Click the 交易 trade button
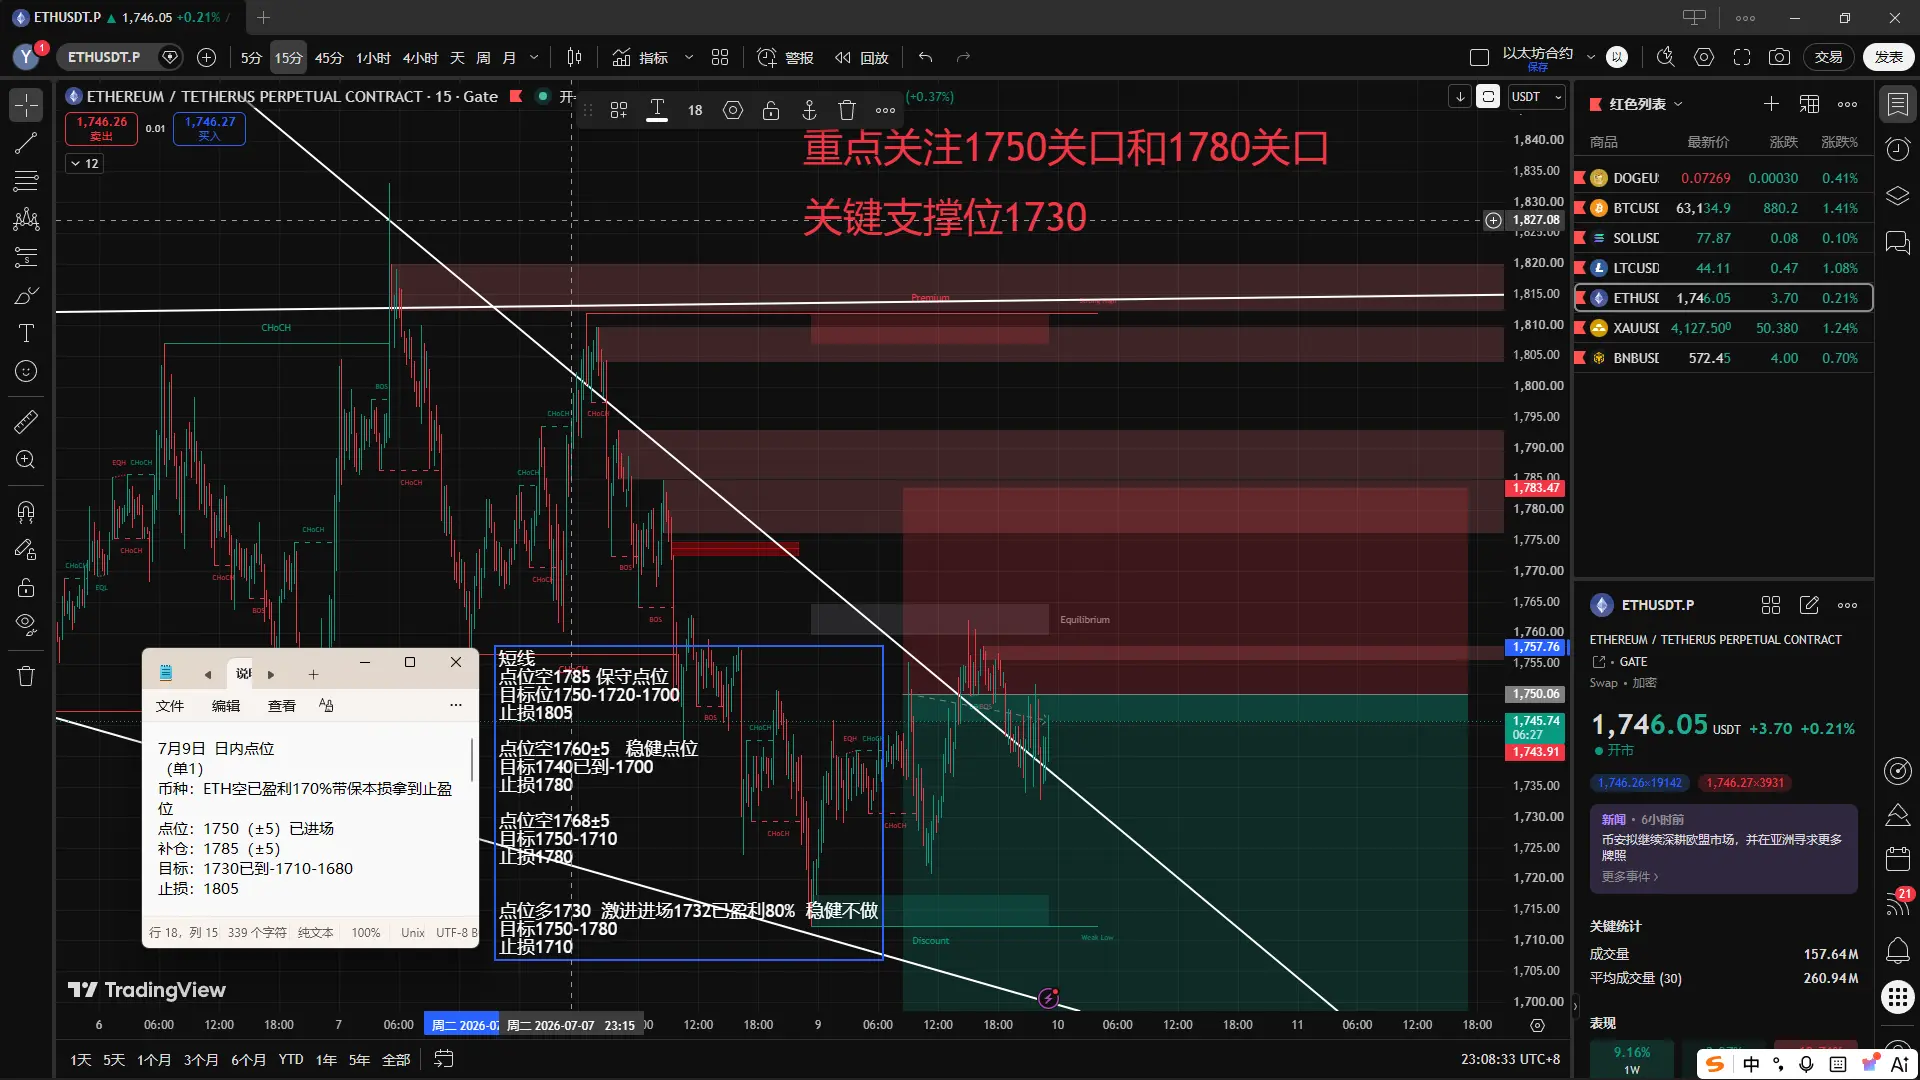 (x=1829, y=57)
